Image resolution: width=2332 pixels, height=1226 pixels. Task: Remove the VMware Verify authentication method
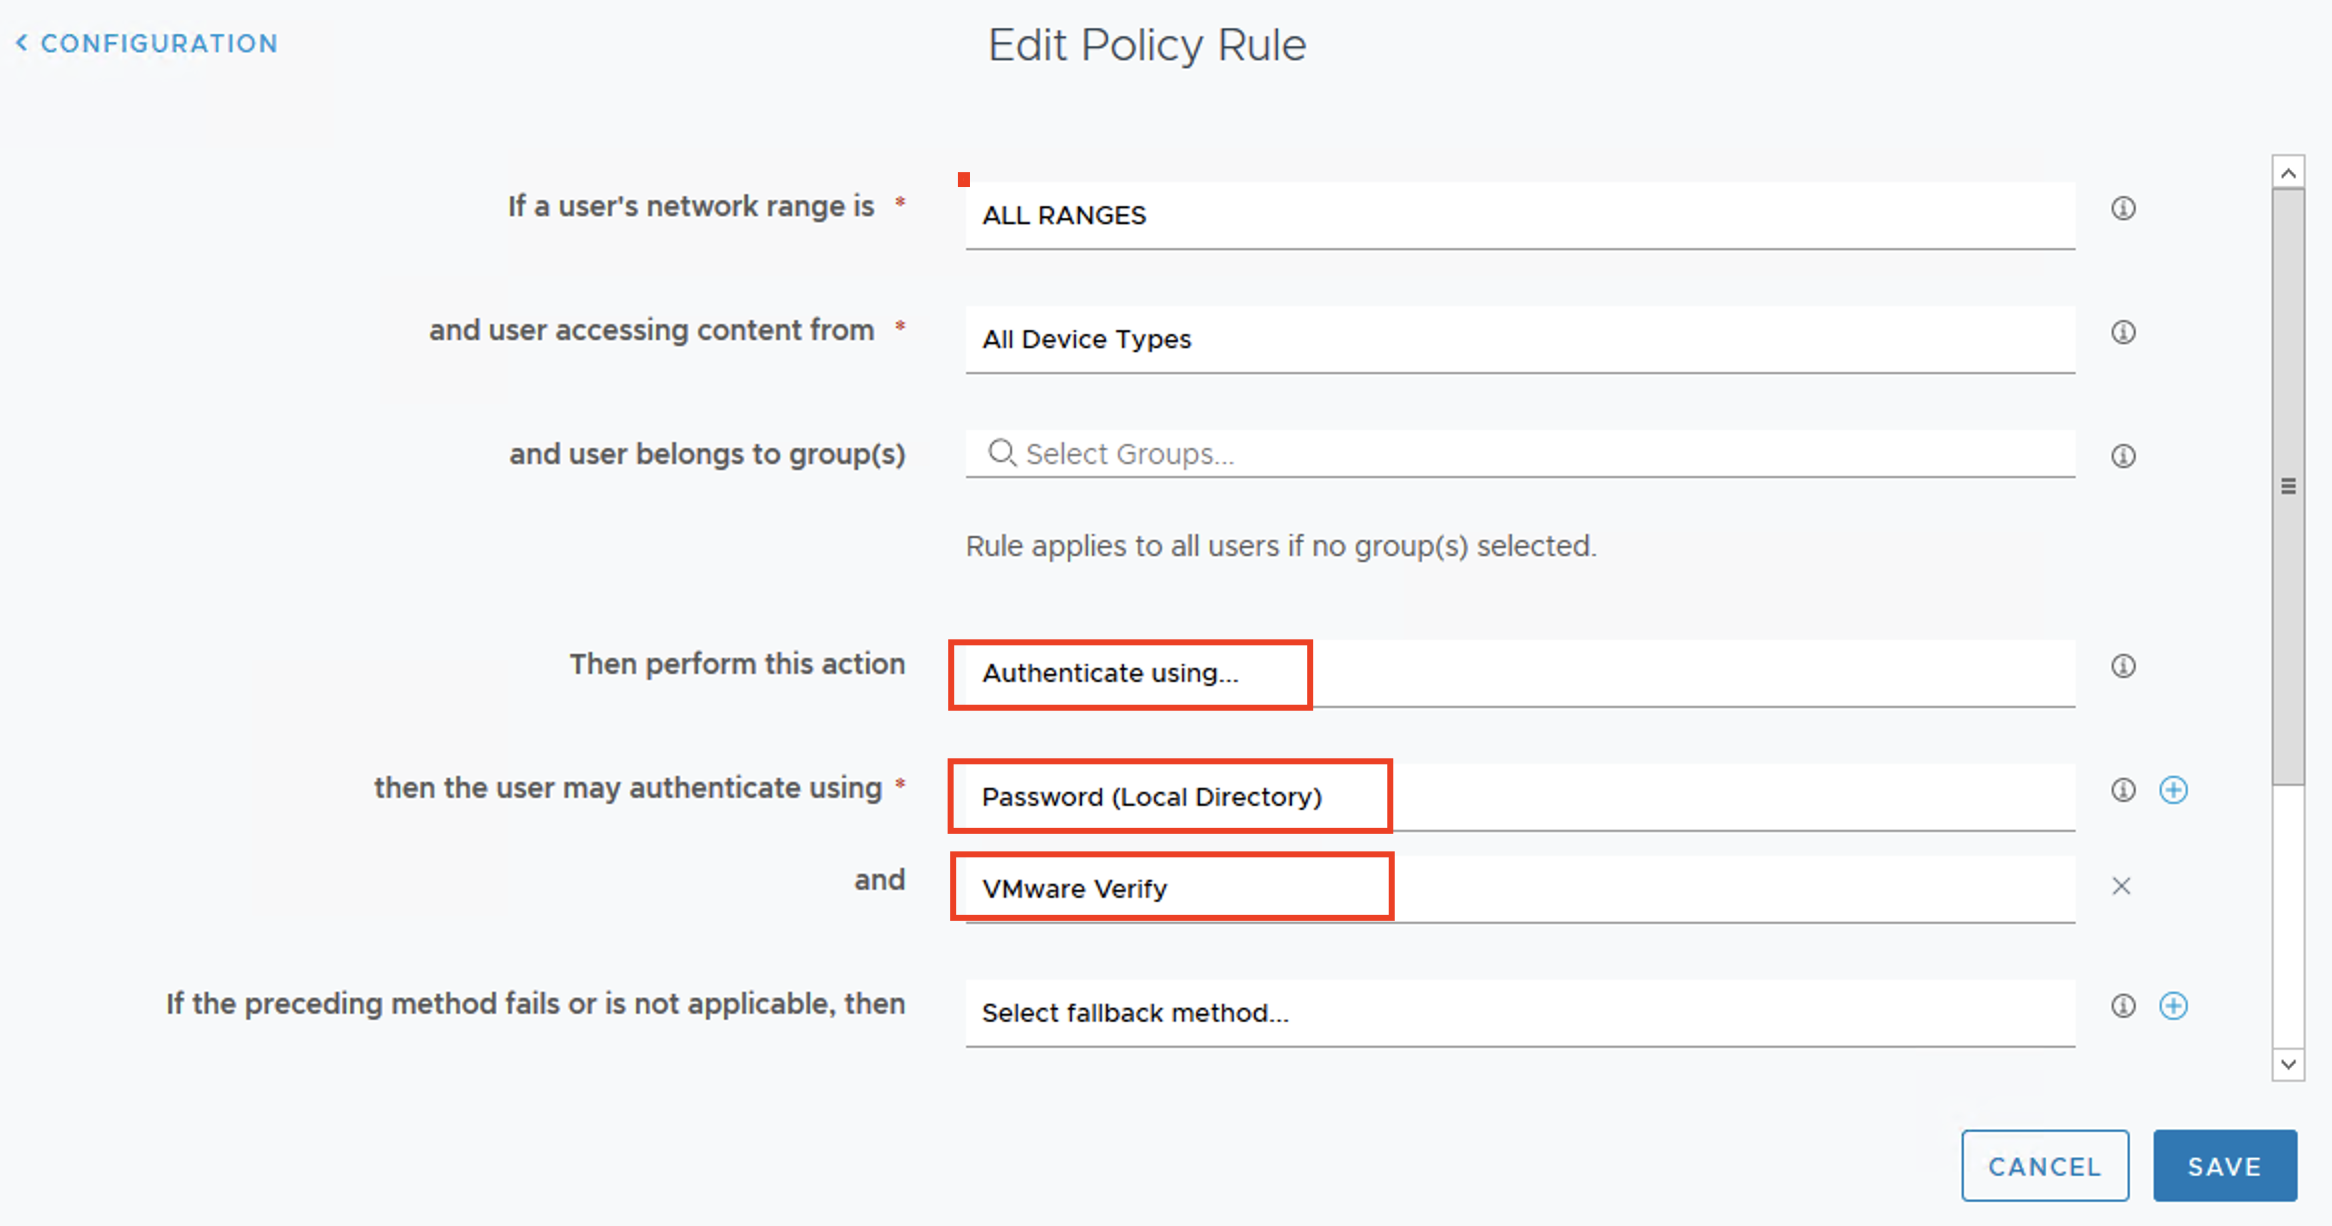(2121, 886)
